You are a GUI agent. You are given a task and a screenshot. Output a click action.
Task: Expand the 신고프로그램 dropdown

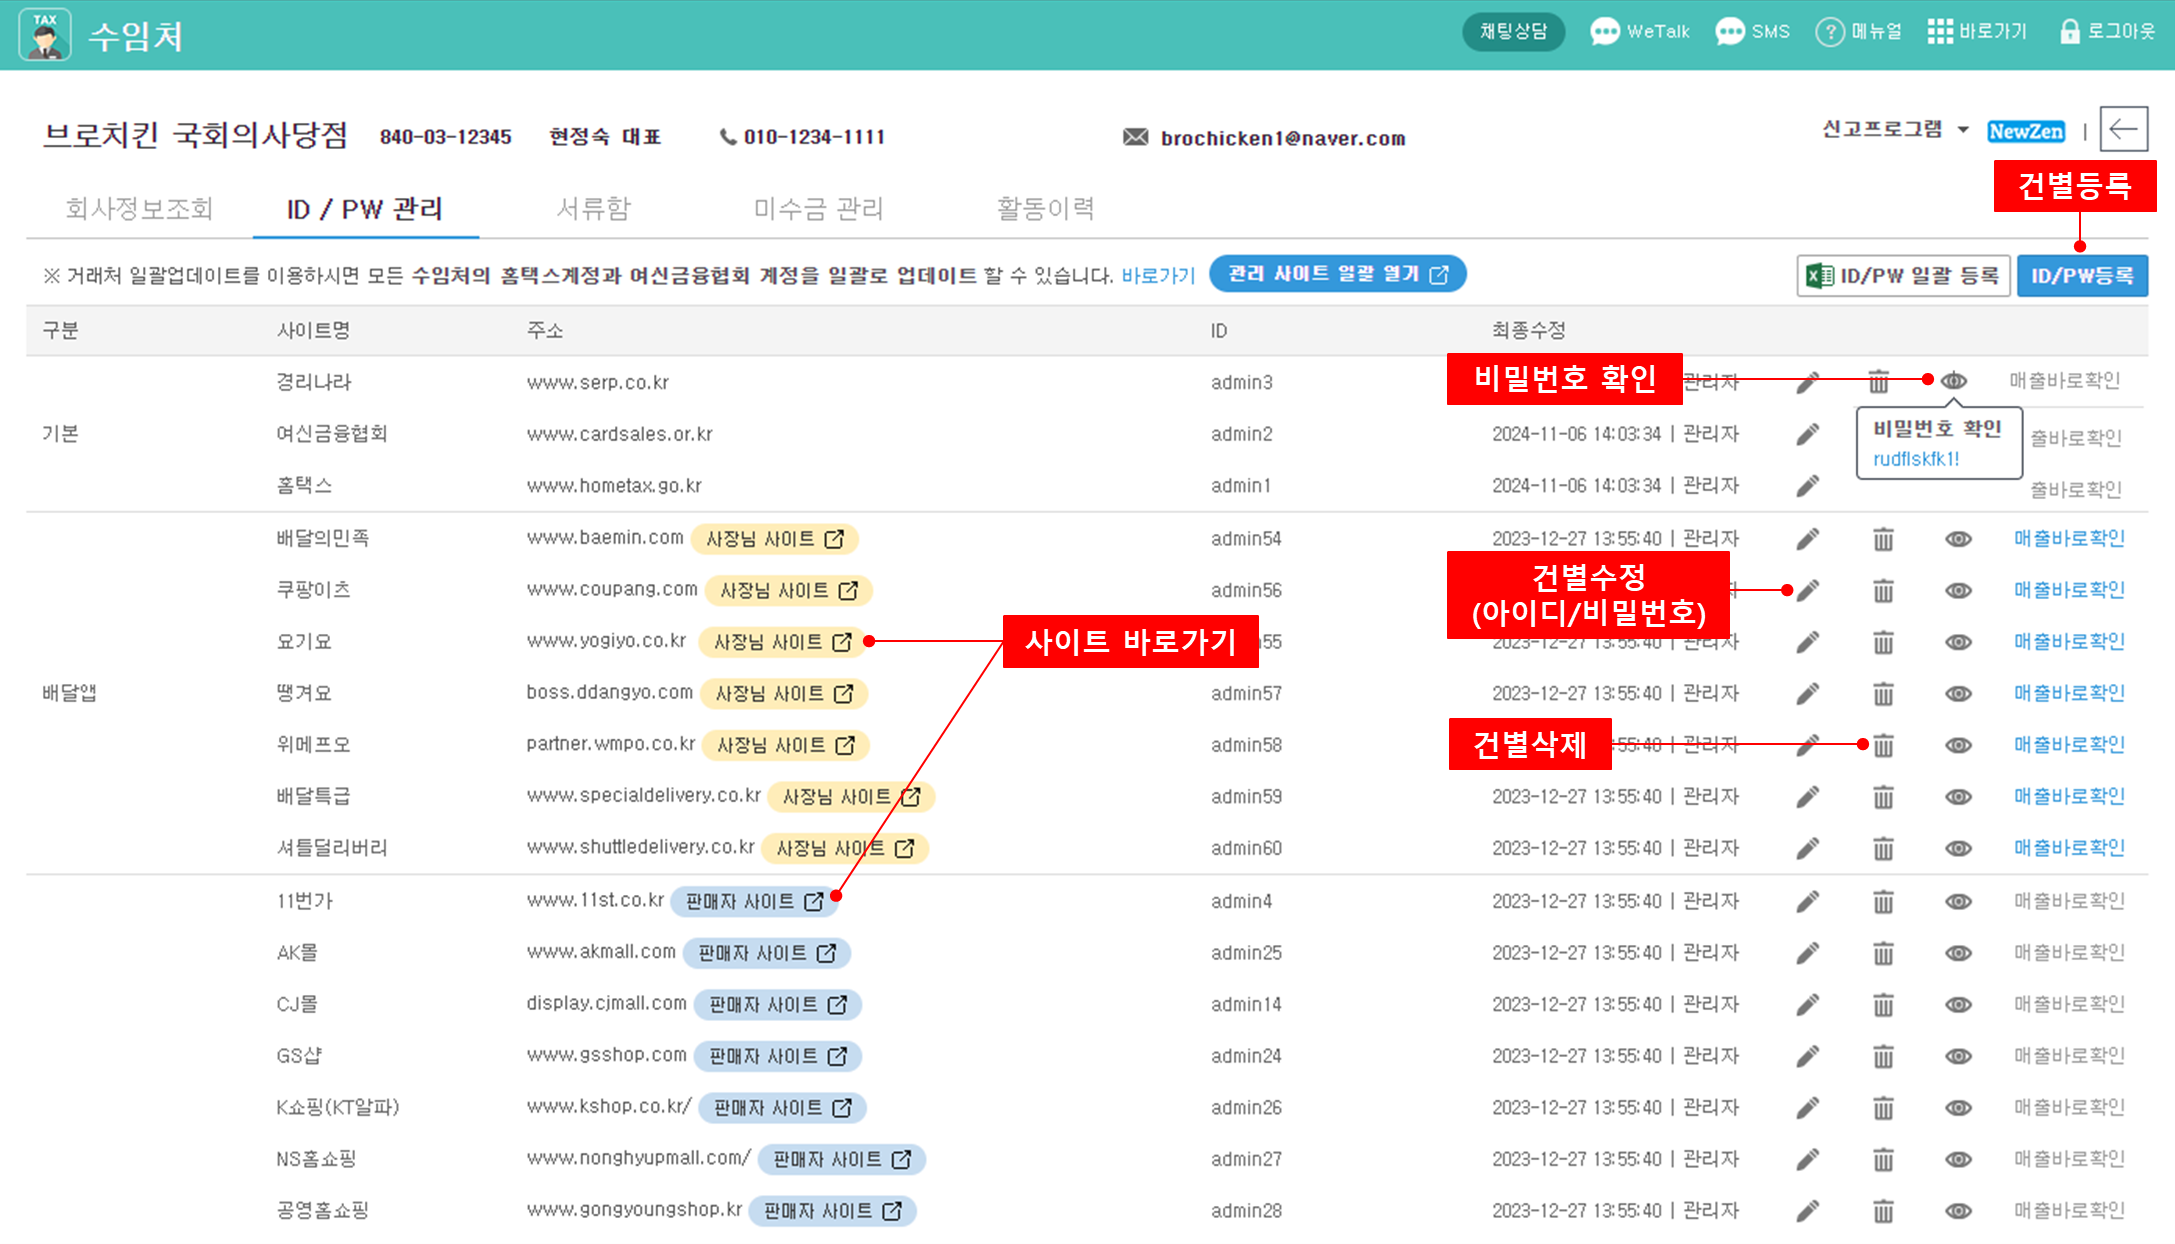point(1895,130)
